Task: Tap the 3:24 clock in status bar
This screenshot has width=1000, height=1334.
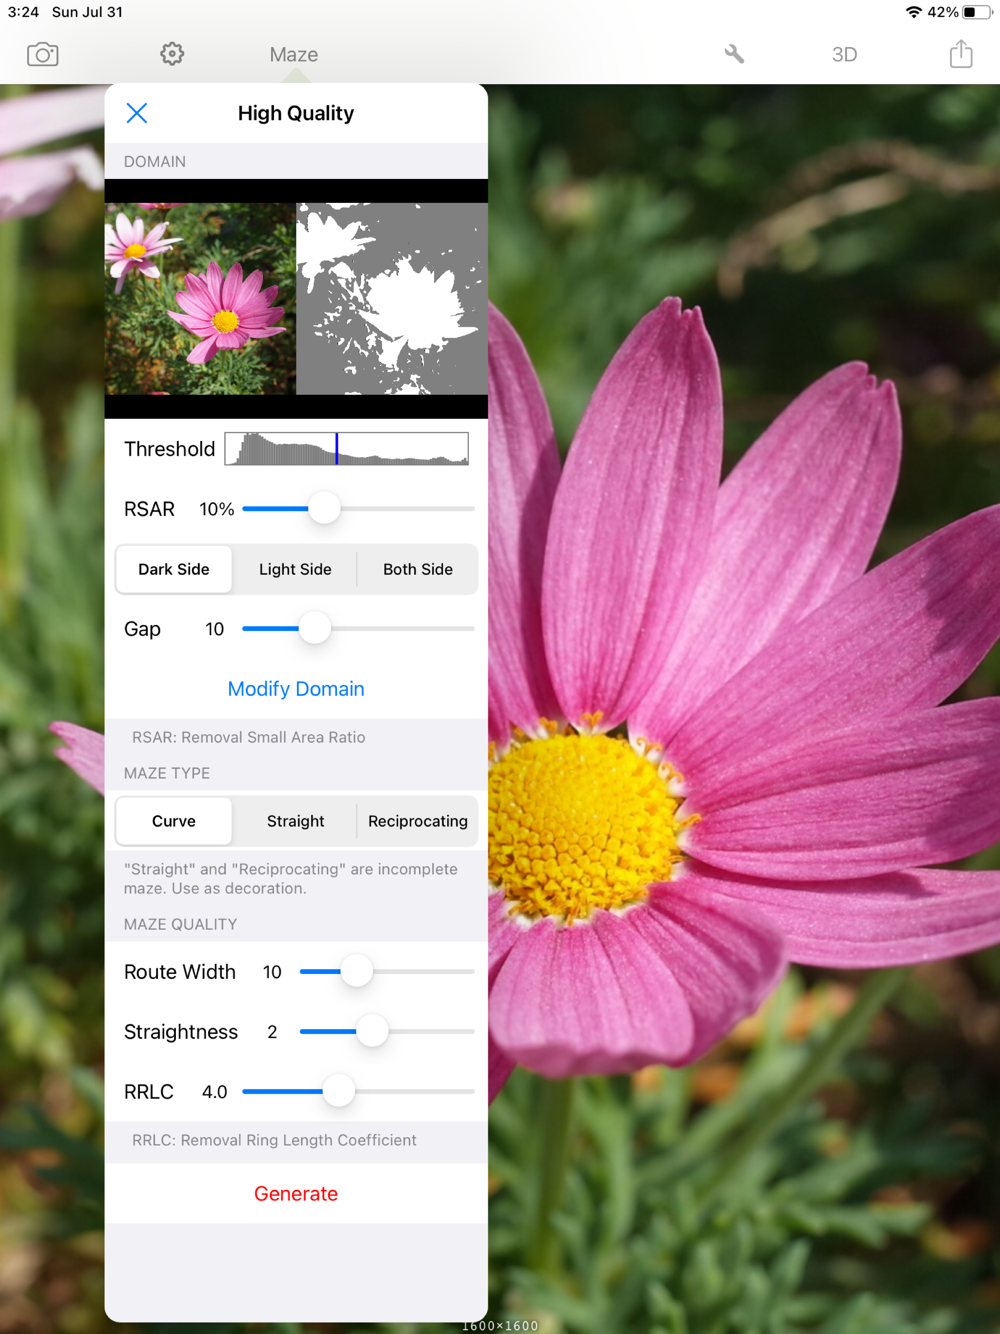Action: point(23,12)
